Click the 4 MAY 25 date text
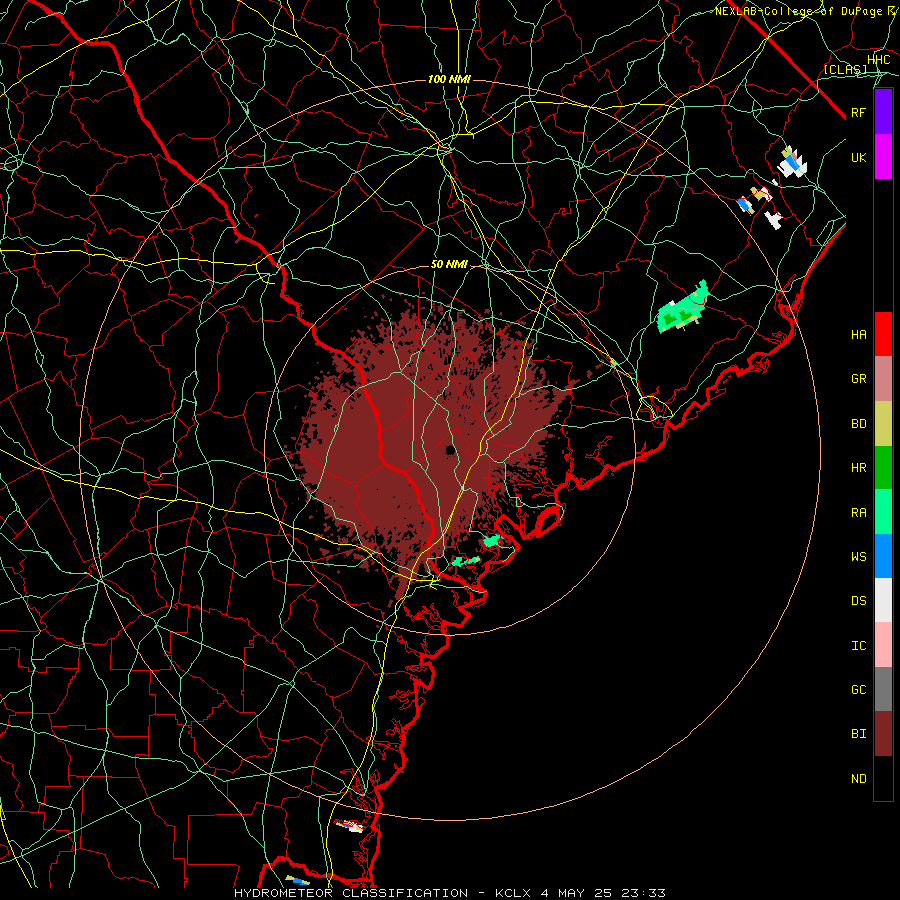This screenshot has width=900, height=900. click(578, 893)
